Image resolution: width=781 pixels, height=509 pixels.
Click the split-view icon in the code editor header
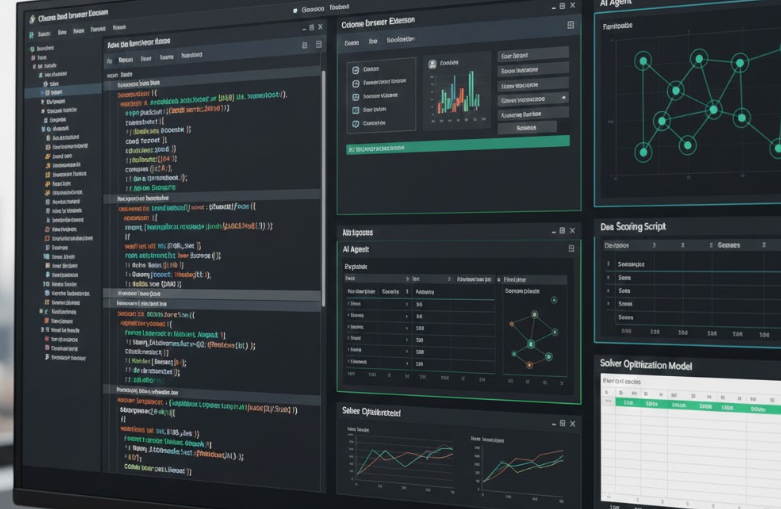[x=304, y=44]
